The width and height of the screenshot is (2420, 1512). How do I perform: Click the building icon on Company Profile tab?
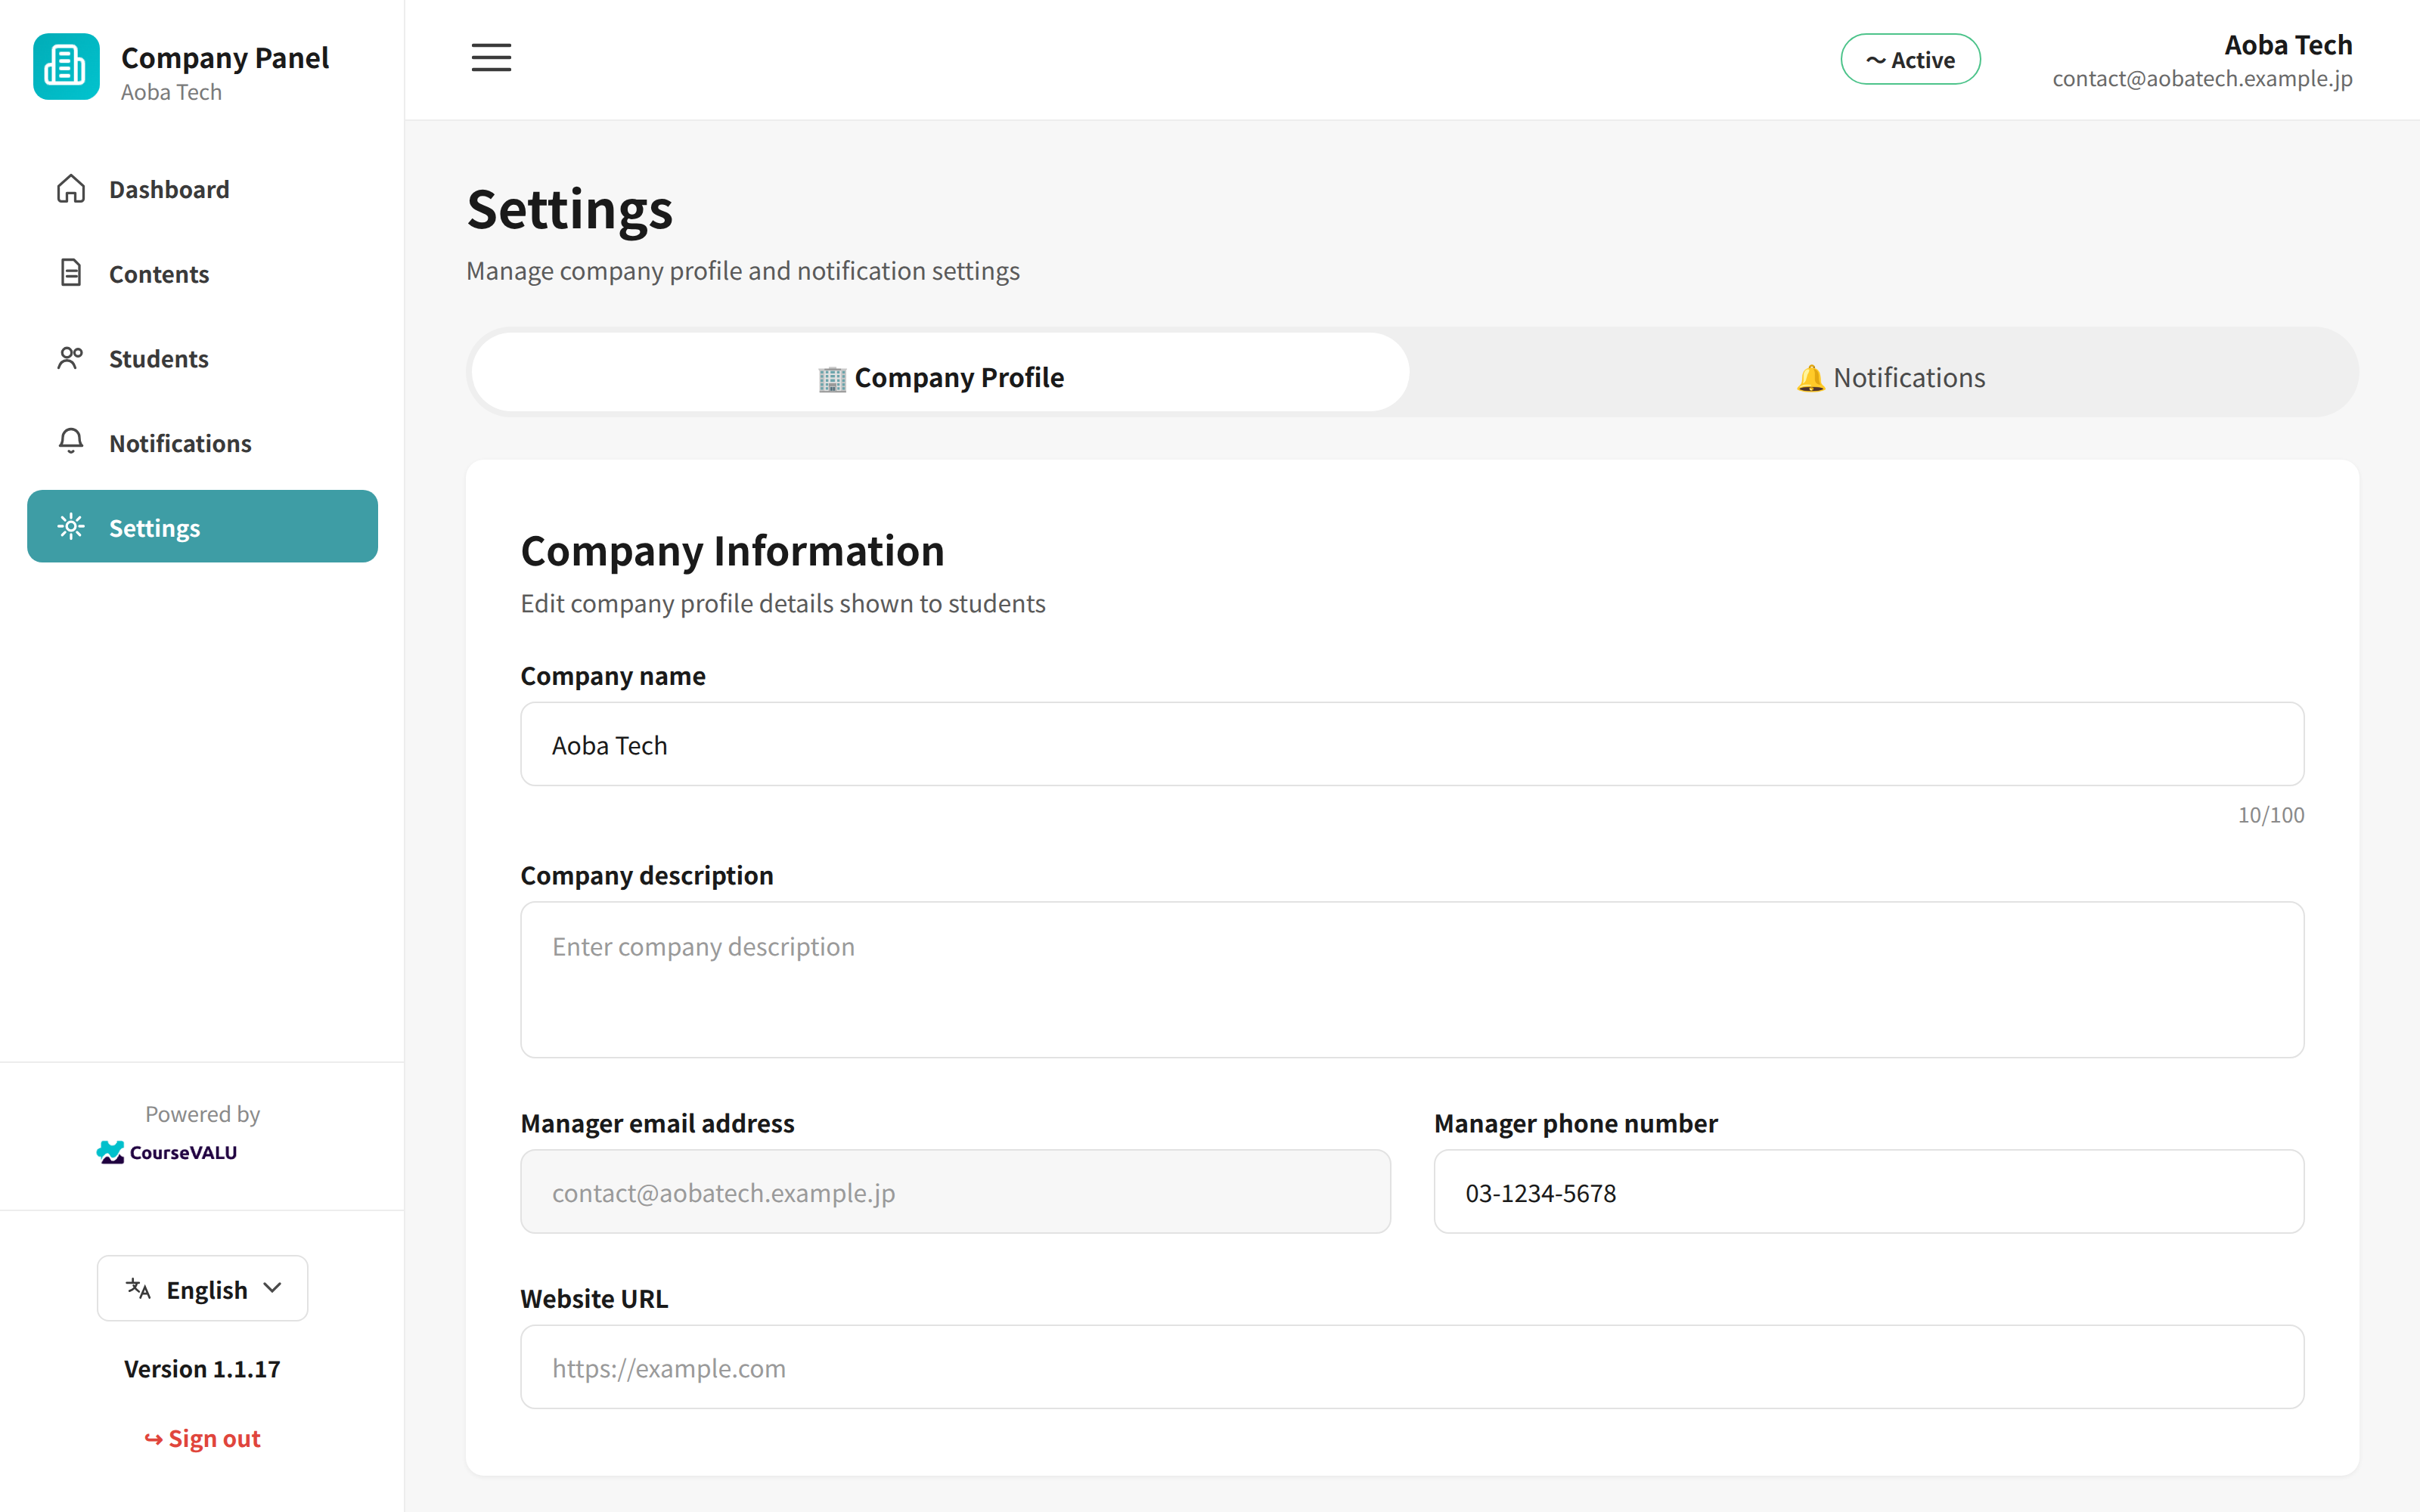point(832,379)
